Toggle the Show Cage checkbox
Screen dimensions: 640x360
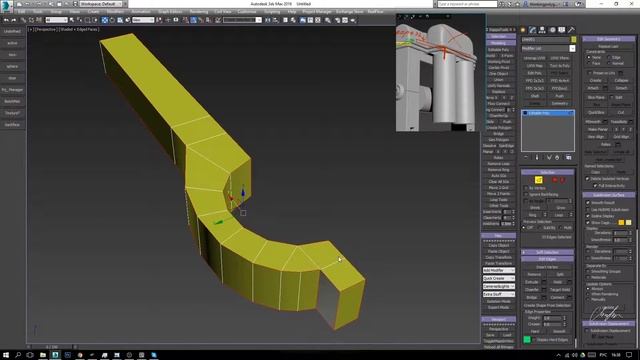(x=588, y=222)
